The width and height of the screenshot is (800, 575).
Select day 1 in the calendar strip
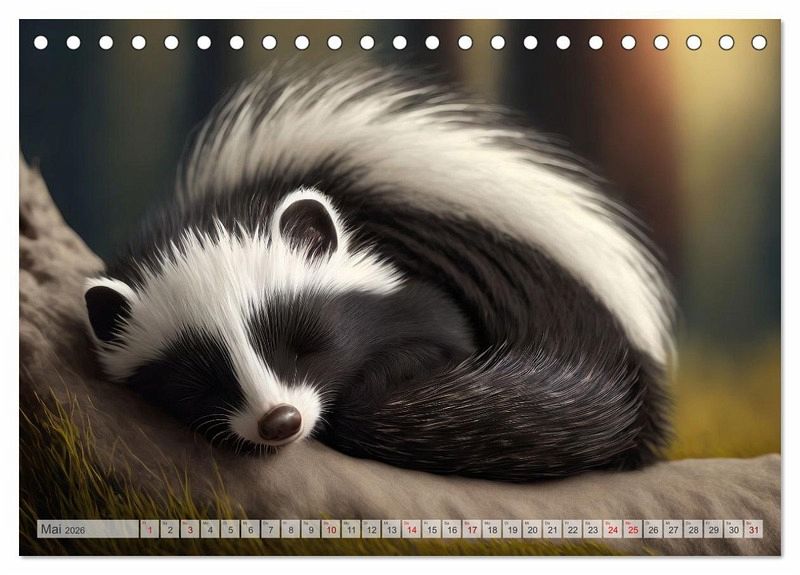coord(149,530)
